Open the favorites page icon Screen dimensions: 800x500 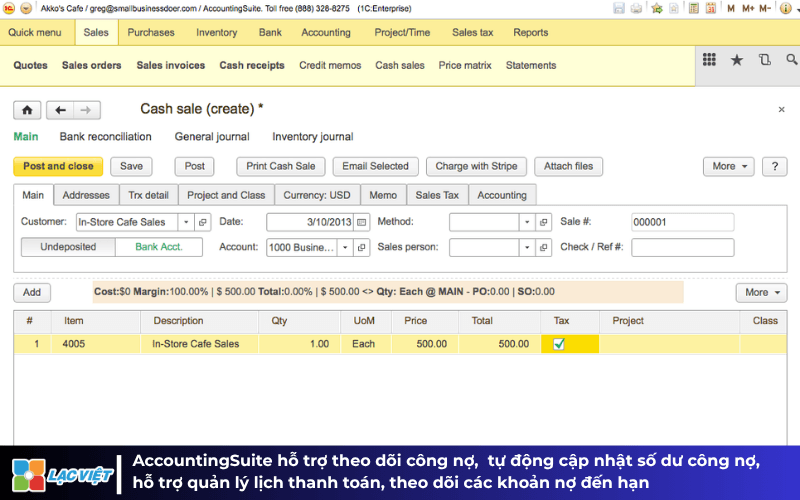click(674, 8)
